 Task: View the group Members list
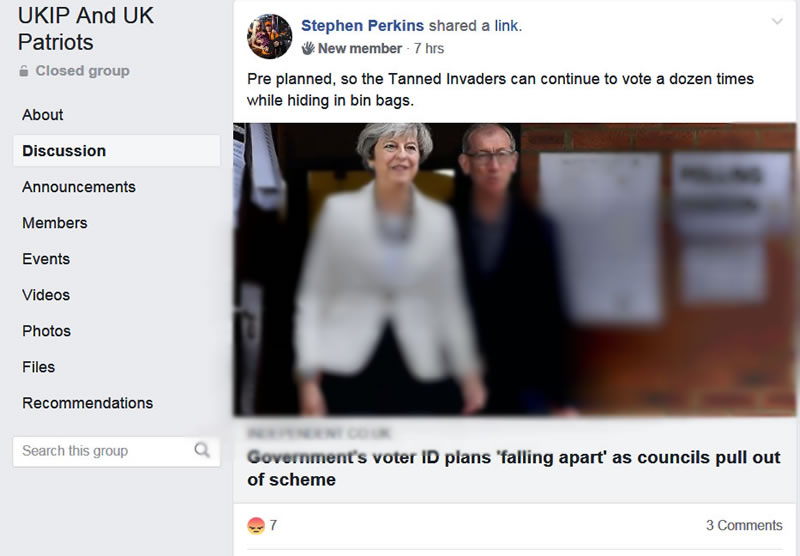(x=55, y=223)
